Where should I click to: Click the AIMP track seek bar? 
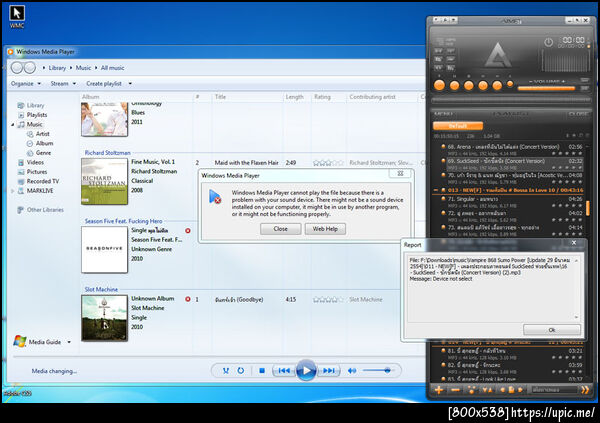[x=511, y=100]
